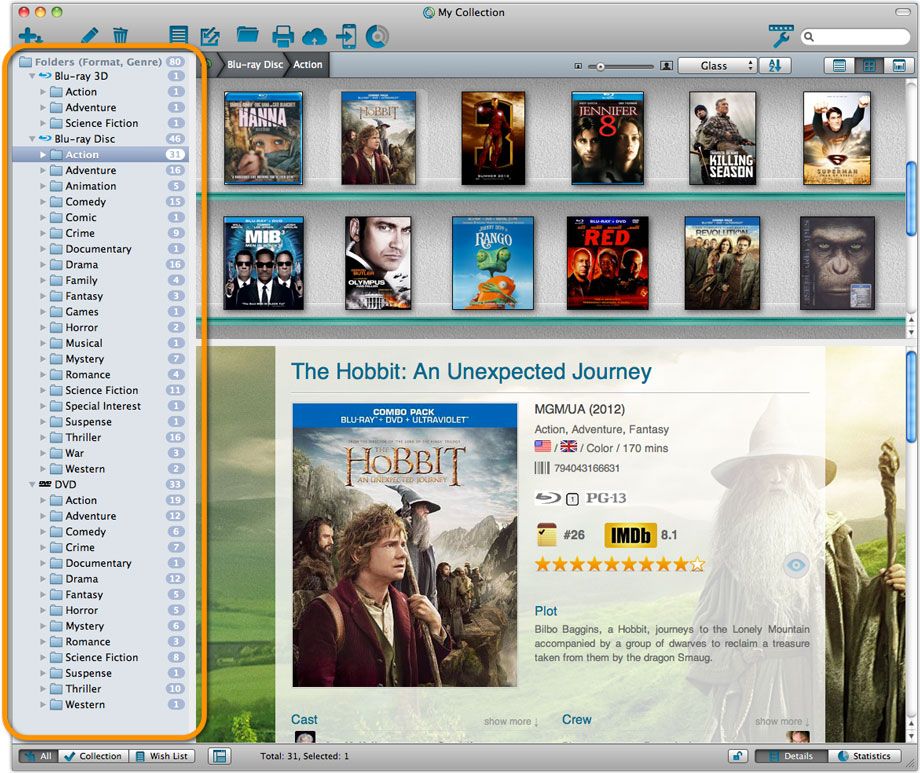Switch to the Statistics tab
The width and height of the screenshot is (920, 773).
(x=865, y=756)
